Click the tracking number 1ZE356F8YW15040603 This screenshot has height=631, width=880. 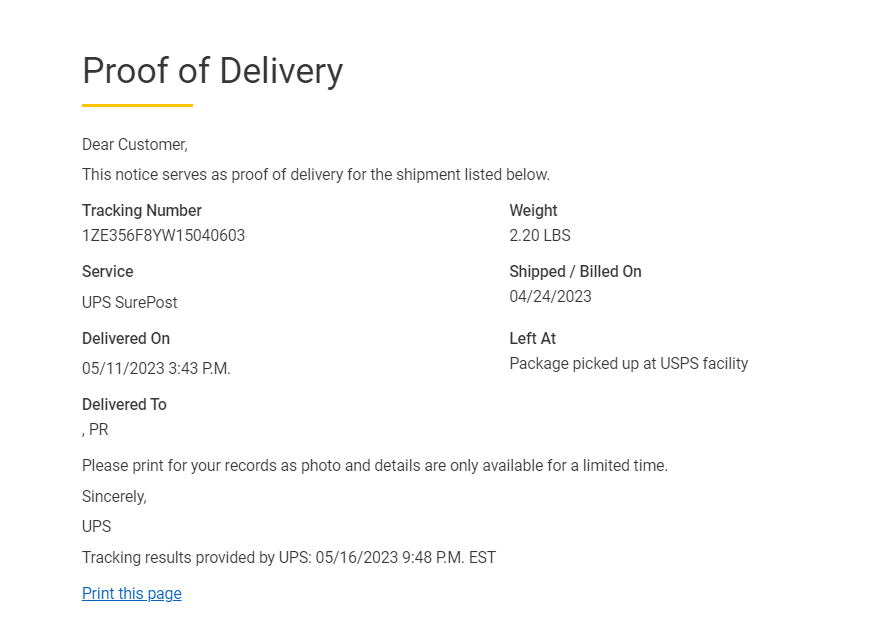163,236
